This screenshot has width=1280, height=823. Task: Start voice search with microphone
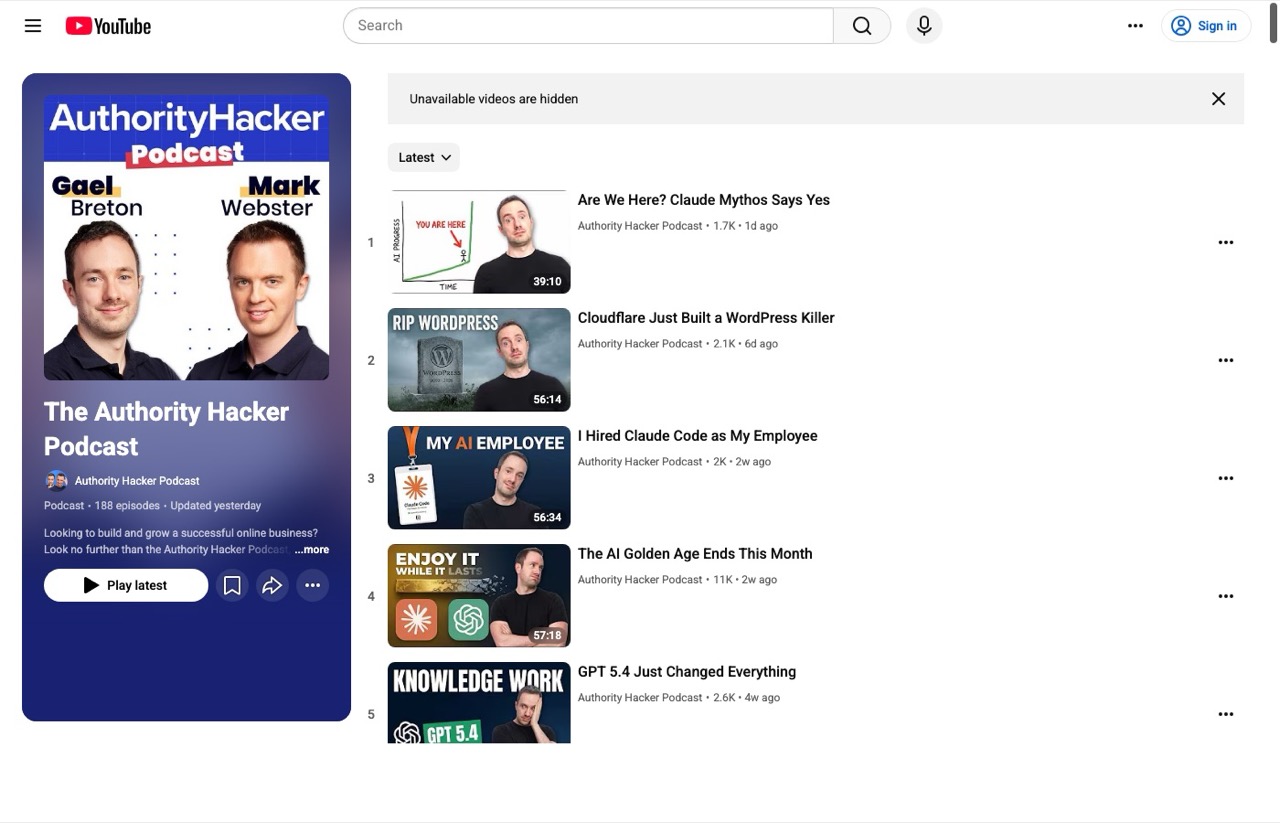click(924, 26)
